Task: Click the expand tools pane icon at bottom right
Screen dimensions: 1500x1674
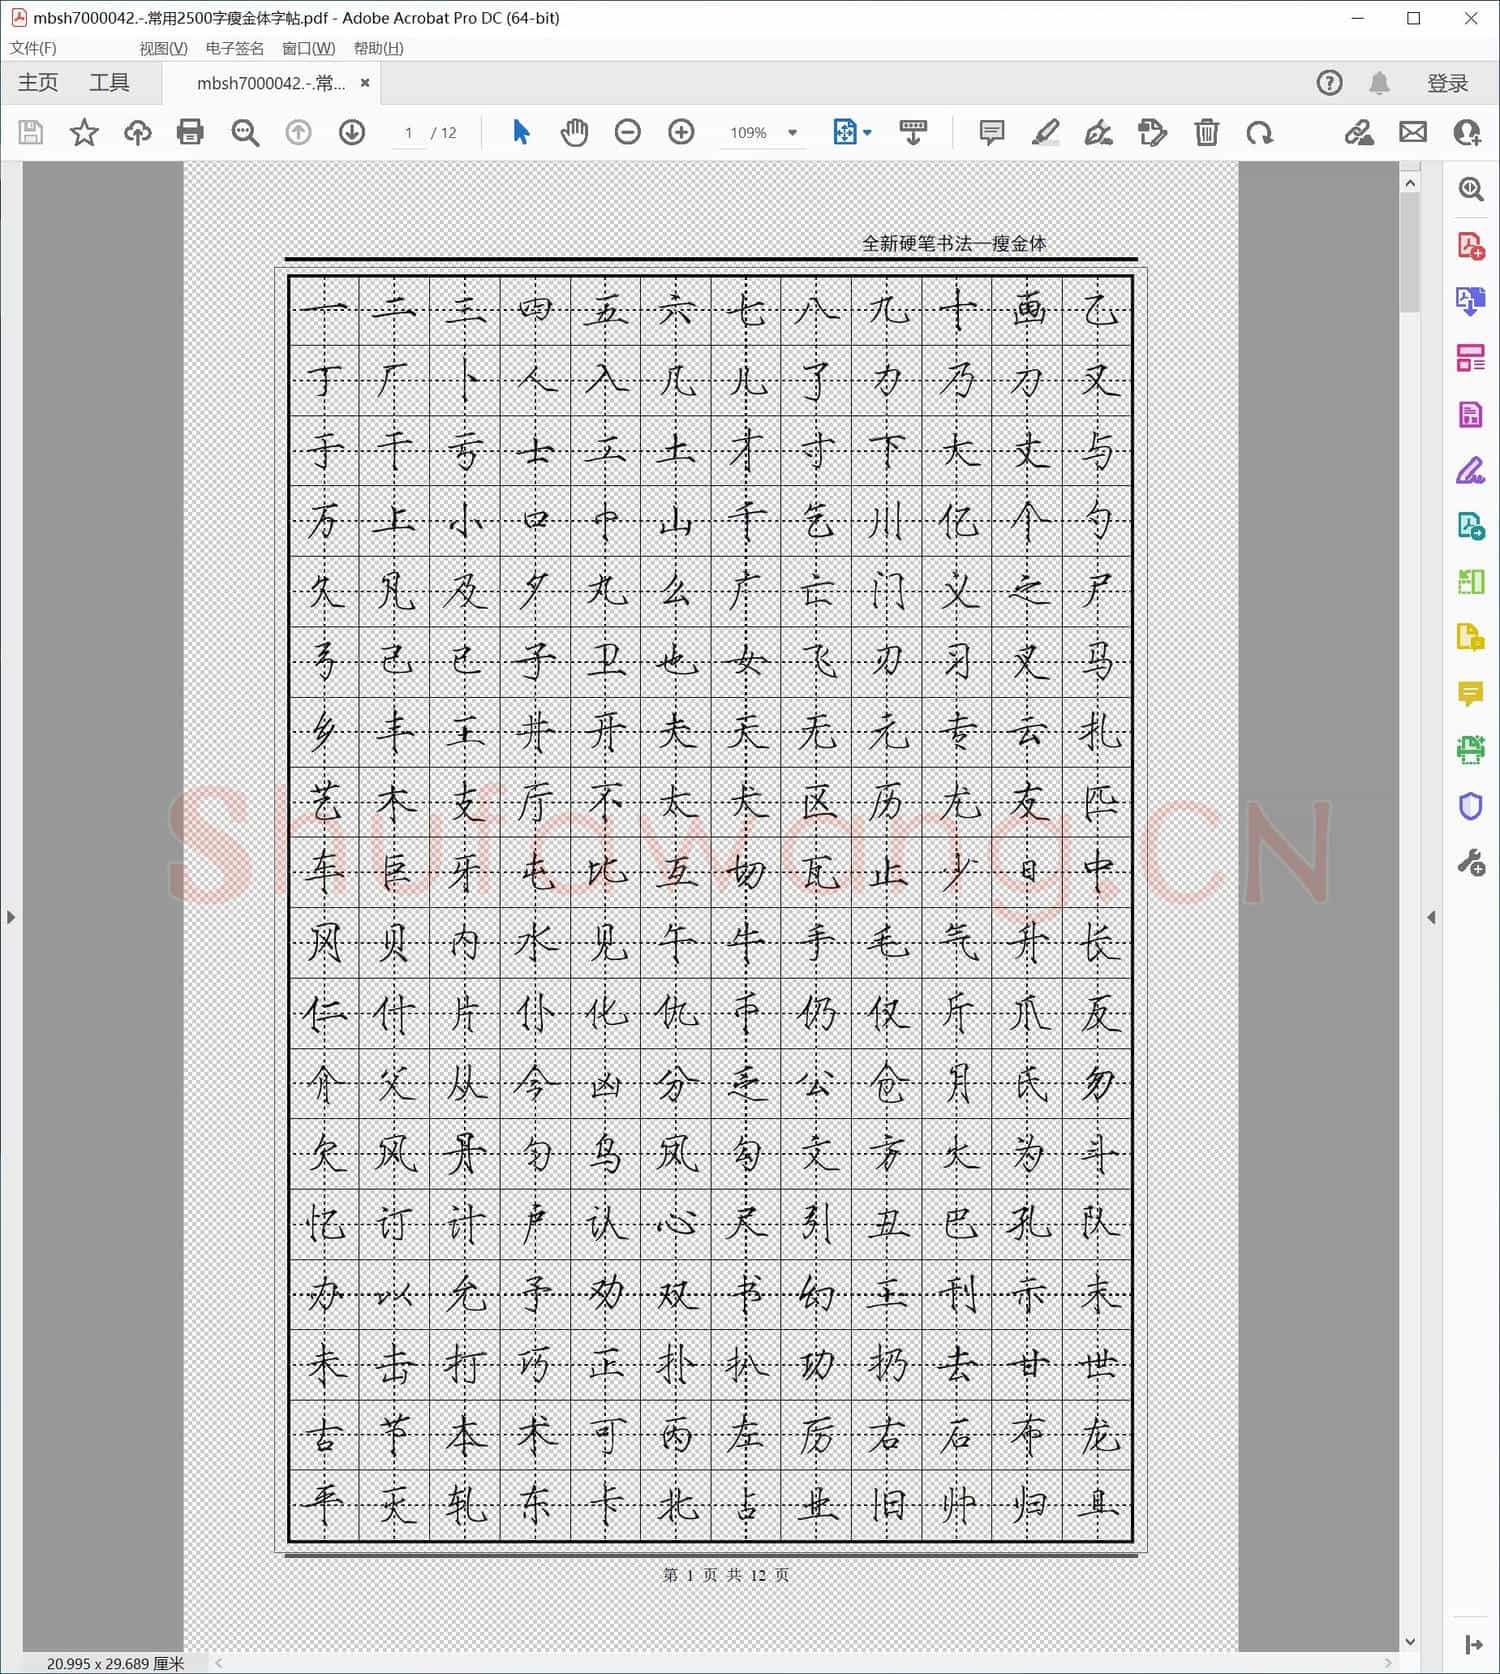Action: coord(1472,1644)
